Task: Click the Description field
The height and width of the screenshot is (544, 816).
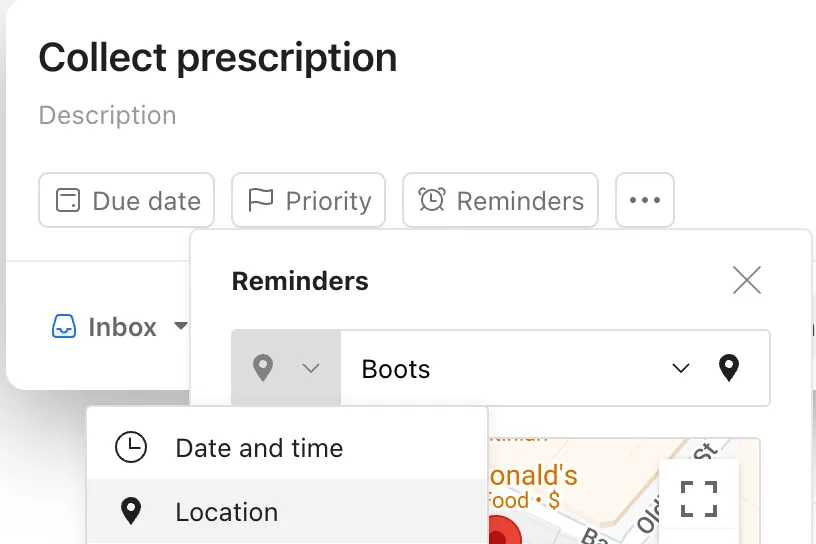Action: (x=108, y=115)
